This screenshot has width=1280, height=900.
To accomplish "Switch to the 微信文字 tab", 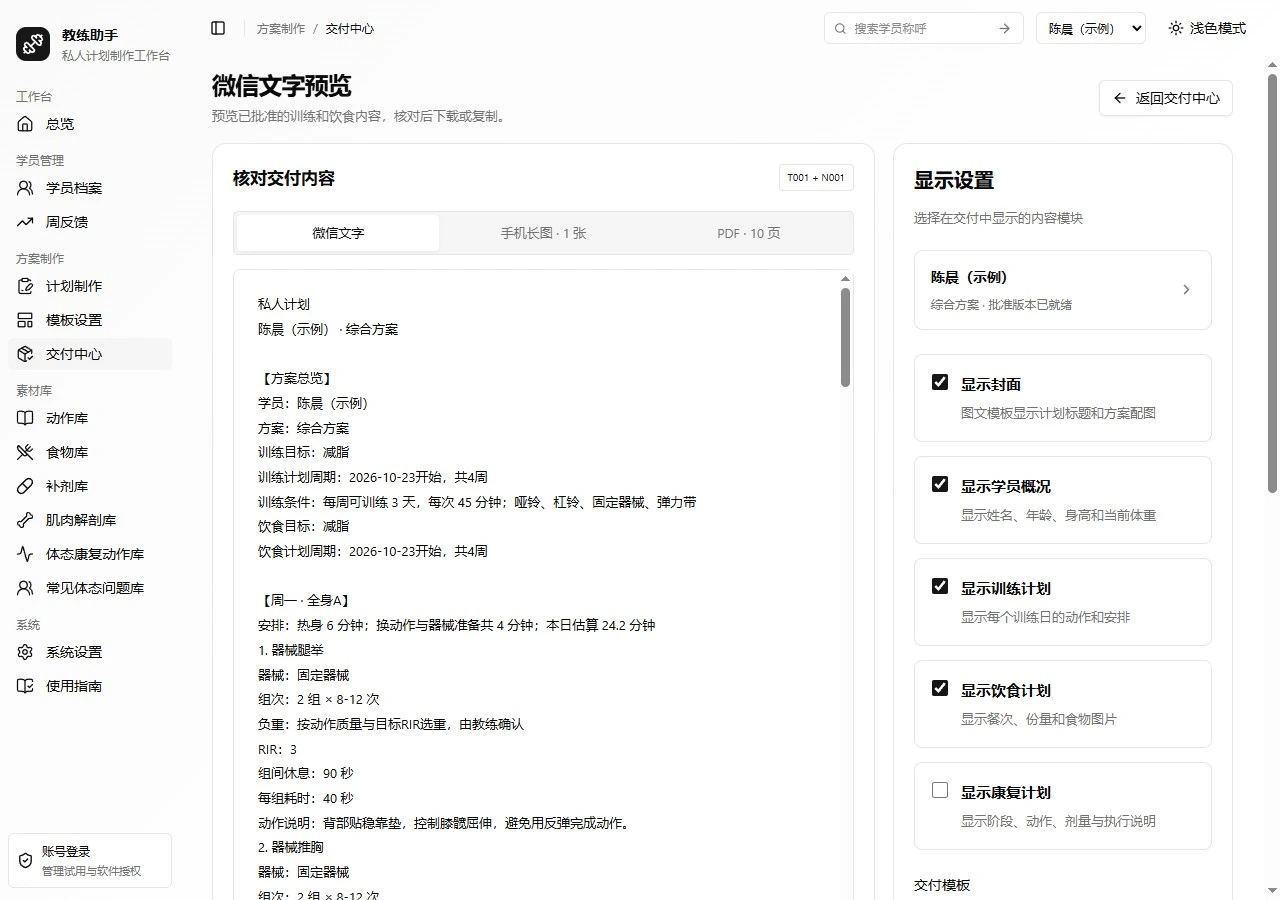I will pos(338,233).
